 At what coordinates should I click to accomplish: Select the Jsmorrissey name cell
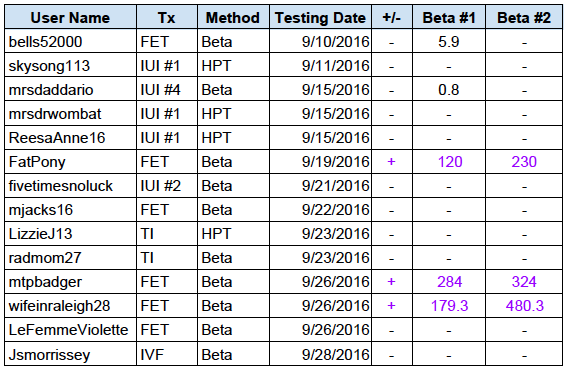click(x=71, y=354)
